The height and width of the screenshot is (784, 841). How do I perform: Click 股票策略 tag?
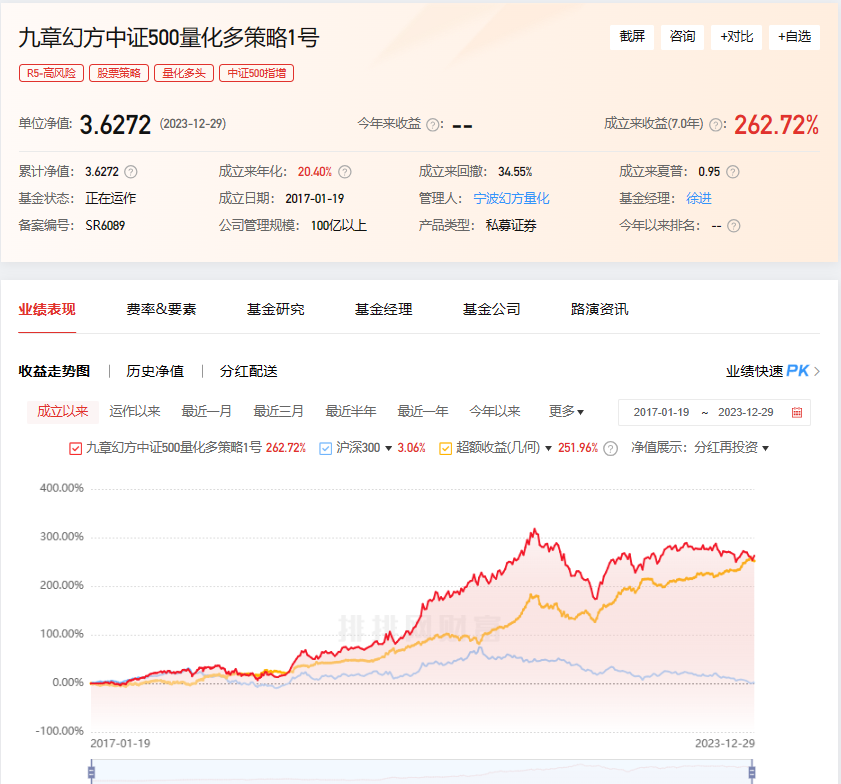point(119,73)
